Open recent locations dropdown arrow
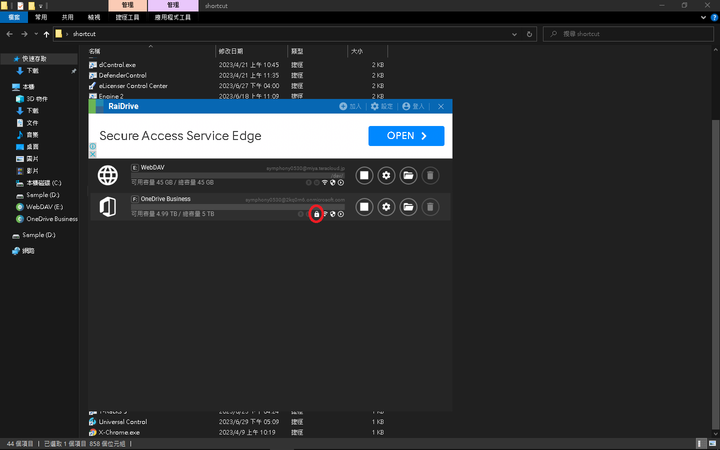The width and height of the screenshot is (720, 450). pos(36,34)
